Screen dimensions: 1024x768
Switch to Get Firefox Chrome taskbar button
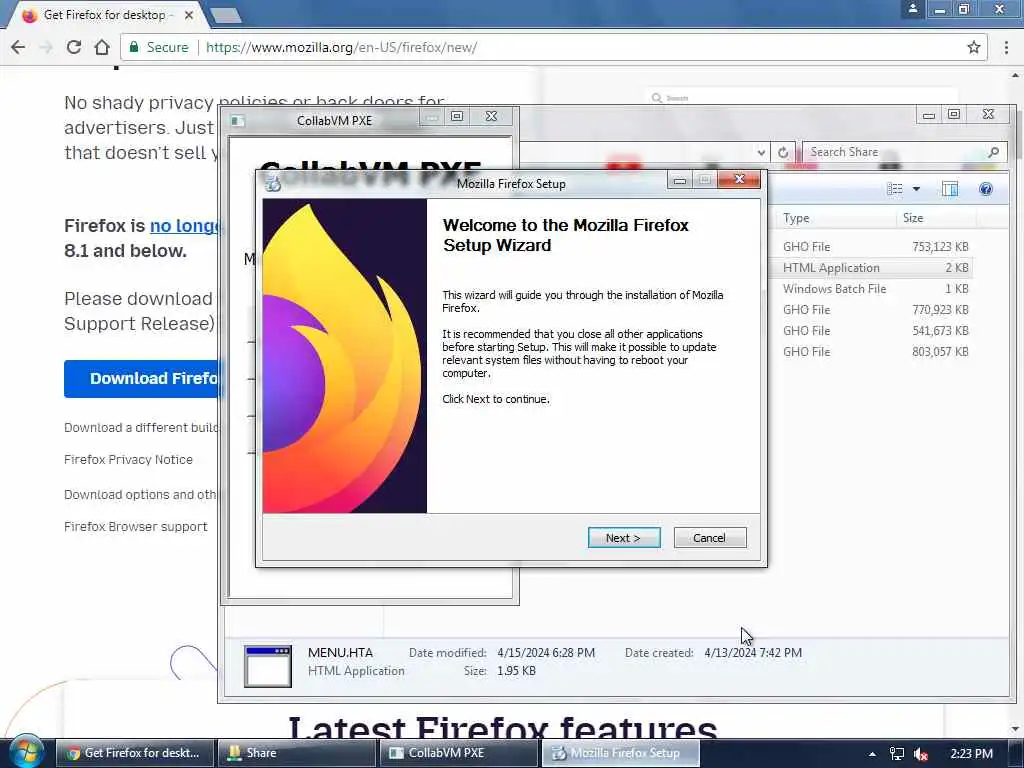tap(135, 753)
